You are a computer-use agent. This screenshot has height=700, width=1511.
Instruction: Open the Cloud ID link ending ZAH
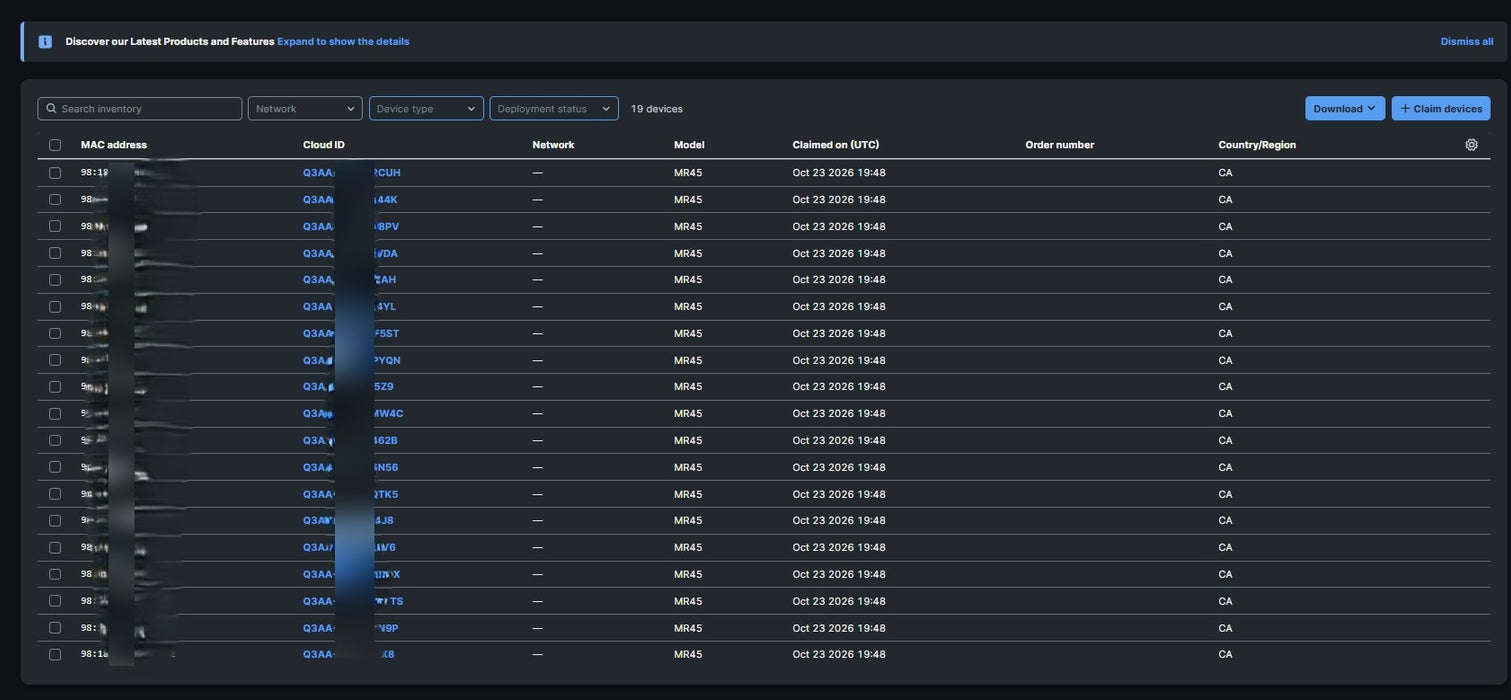coord(349,279)
